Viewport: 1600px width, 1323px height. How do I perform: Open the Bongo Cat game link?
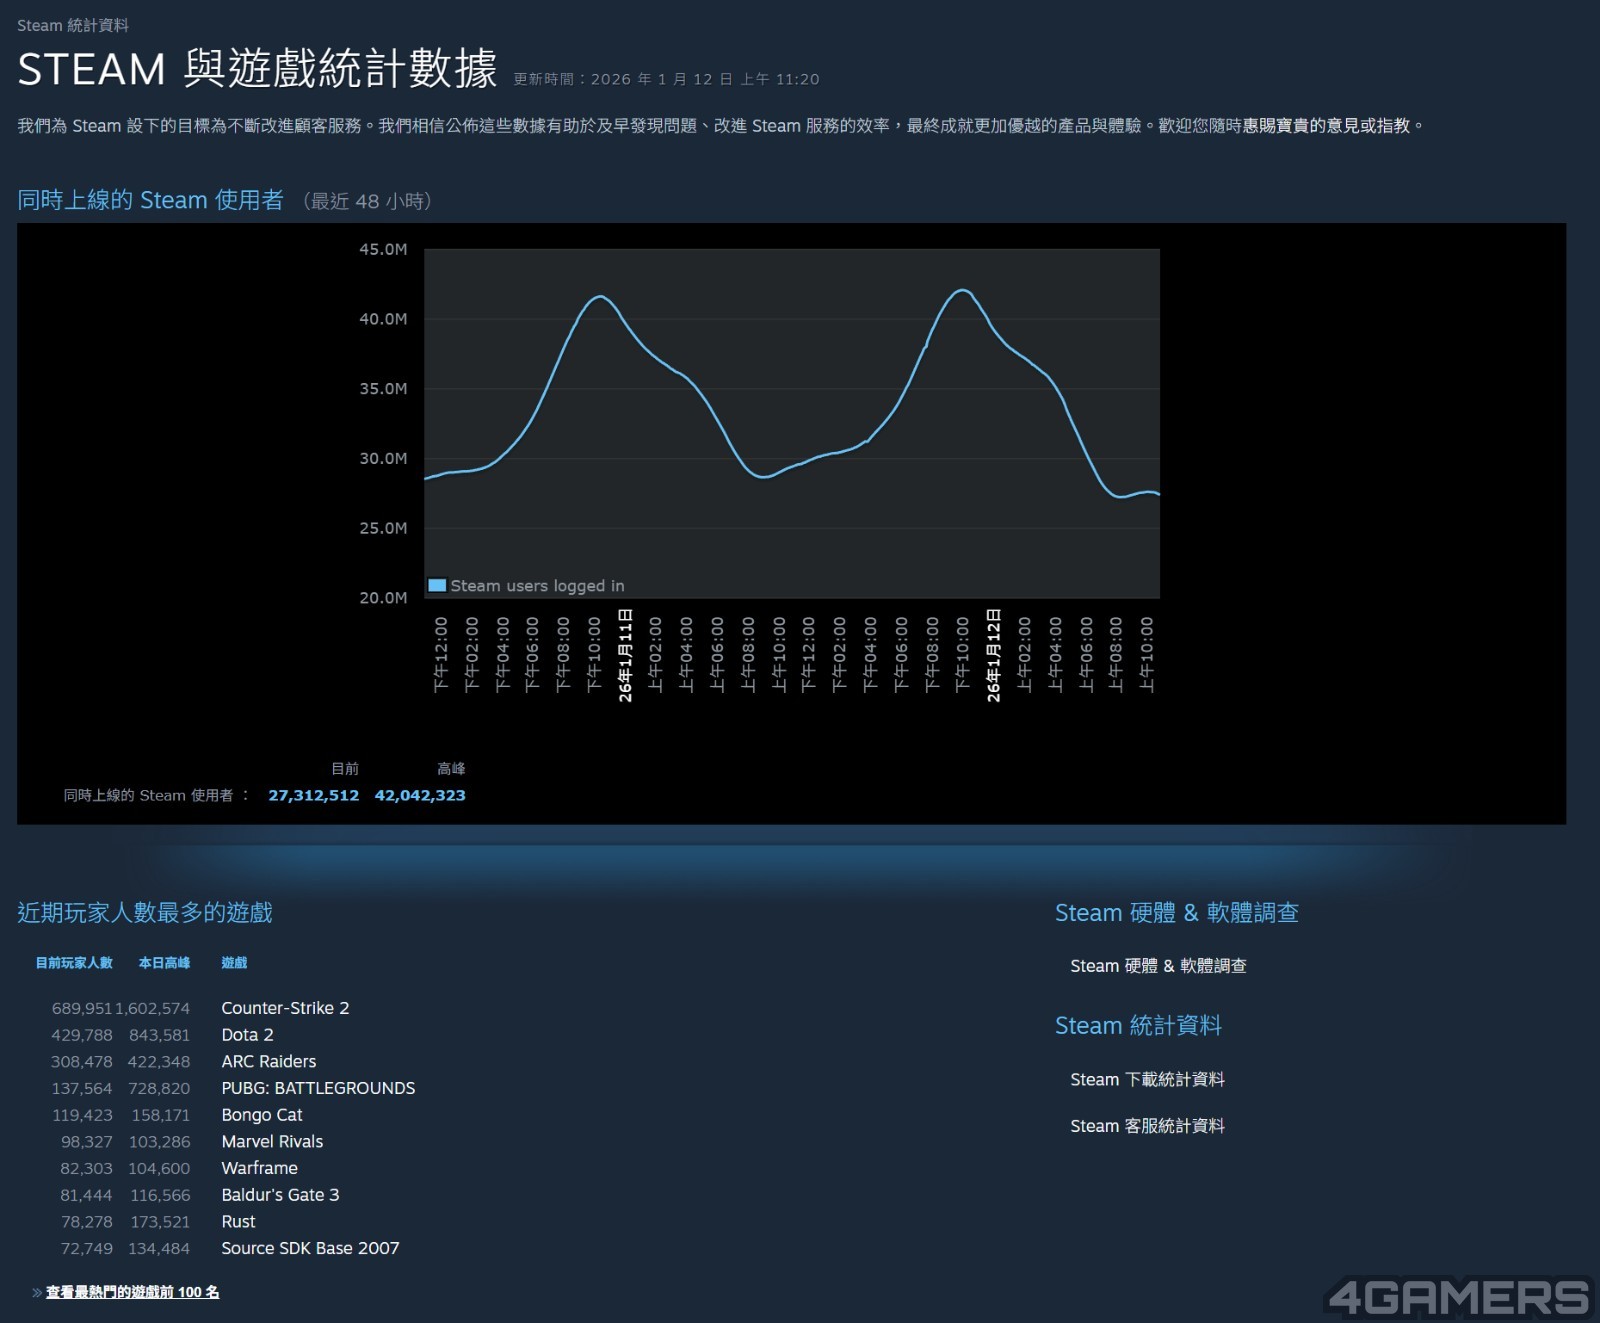[x=261, y=1115]
